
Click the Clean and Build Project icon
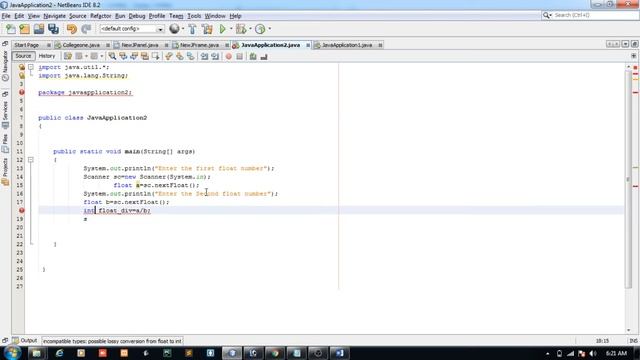tap(207, 29)
